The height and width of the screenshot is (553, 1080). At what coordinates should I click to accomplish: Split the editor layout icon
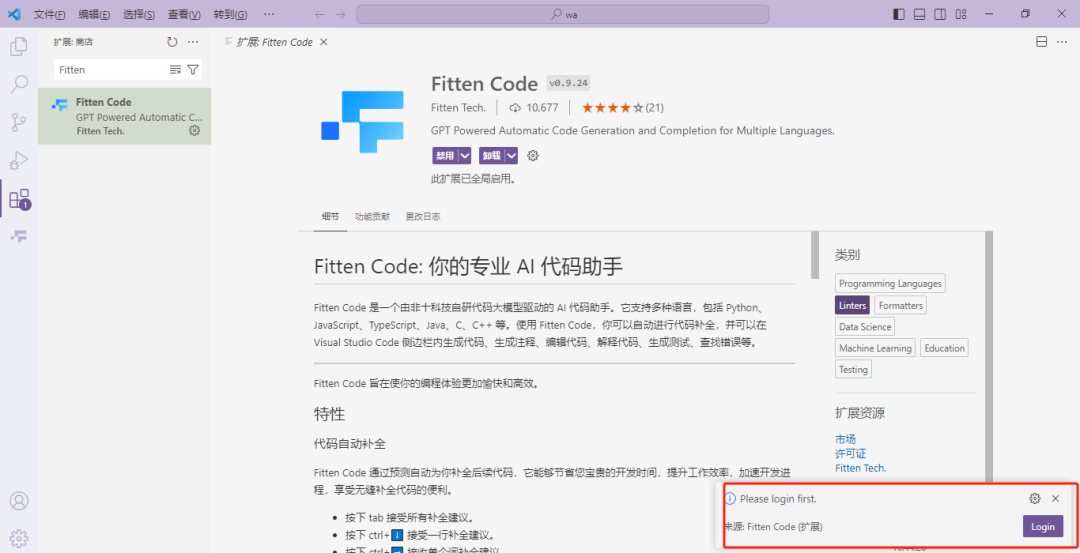coord(1041,42)
